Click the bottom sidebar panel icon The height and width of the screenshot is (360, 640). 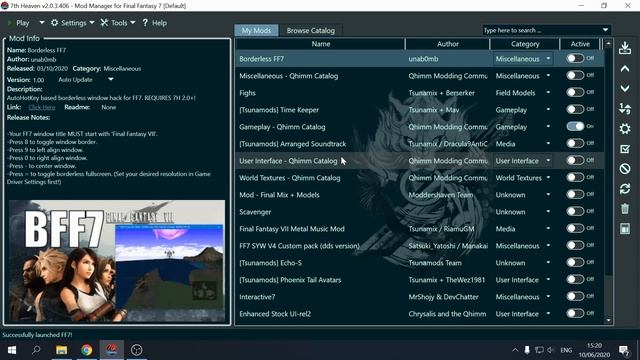pos(624,229)
